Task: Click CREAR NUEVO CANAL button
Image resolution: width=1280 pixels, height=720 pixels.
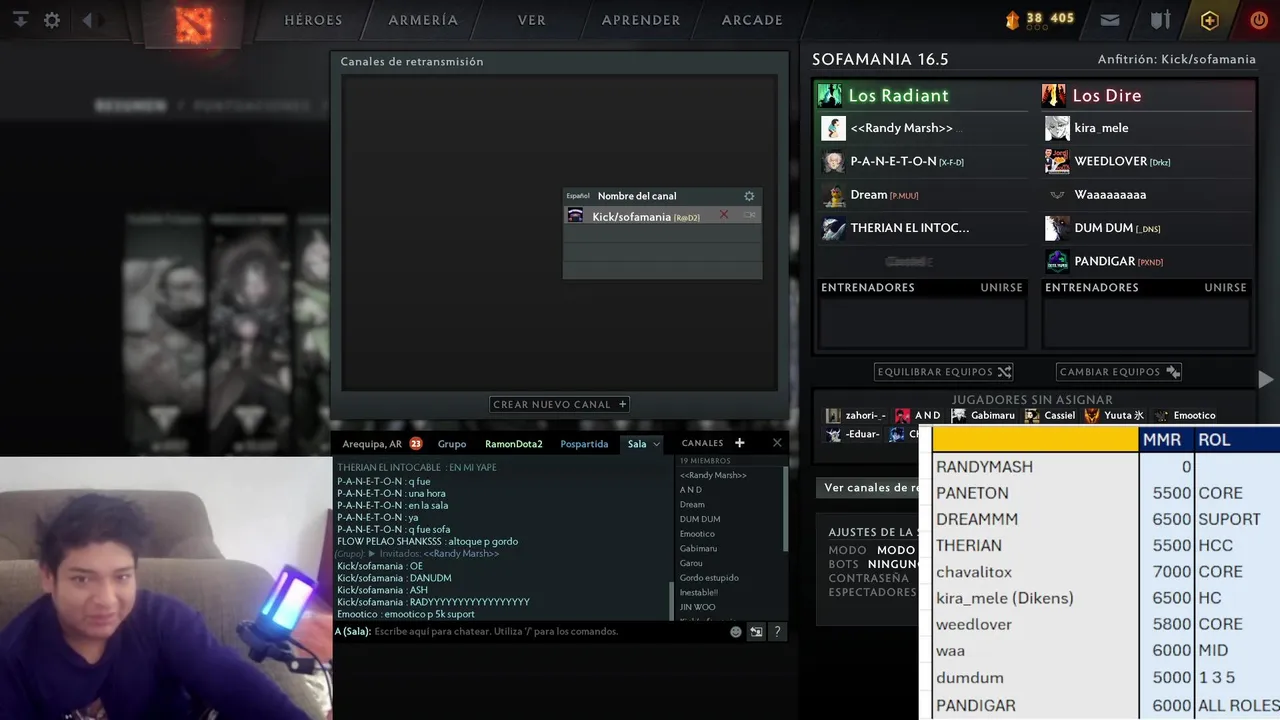Action: pyautogui.click(x=560, y=405)
